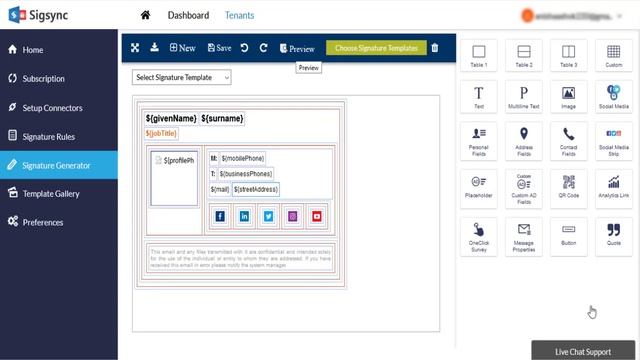The height and width of the screenshot is (360, 640).
Task: Click the YouTube icon in signature
Action: tap(317, 216)
